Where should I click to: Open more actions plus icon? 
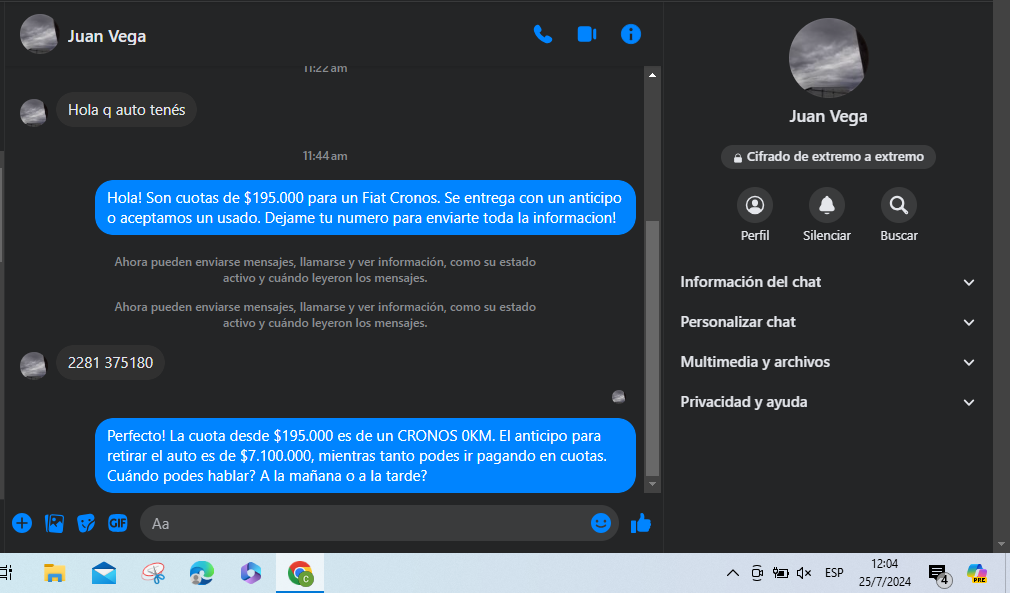(22, 523)
